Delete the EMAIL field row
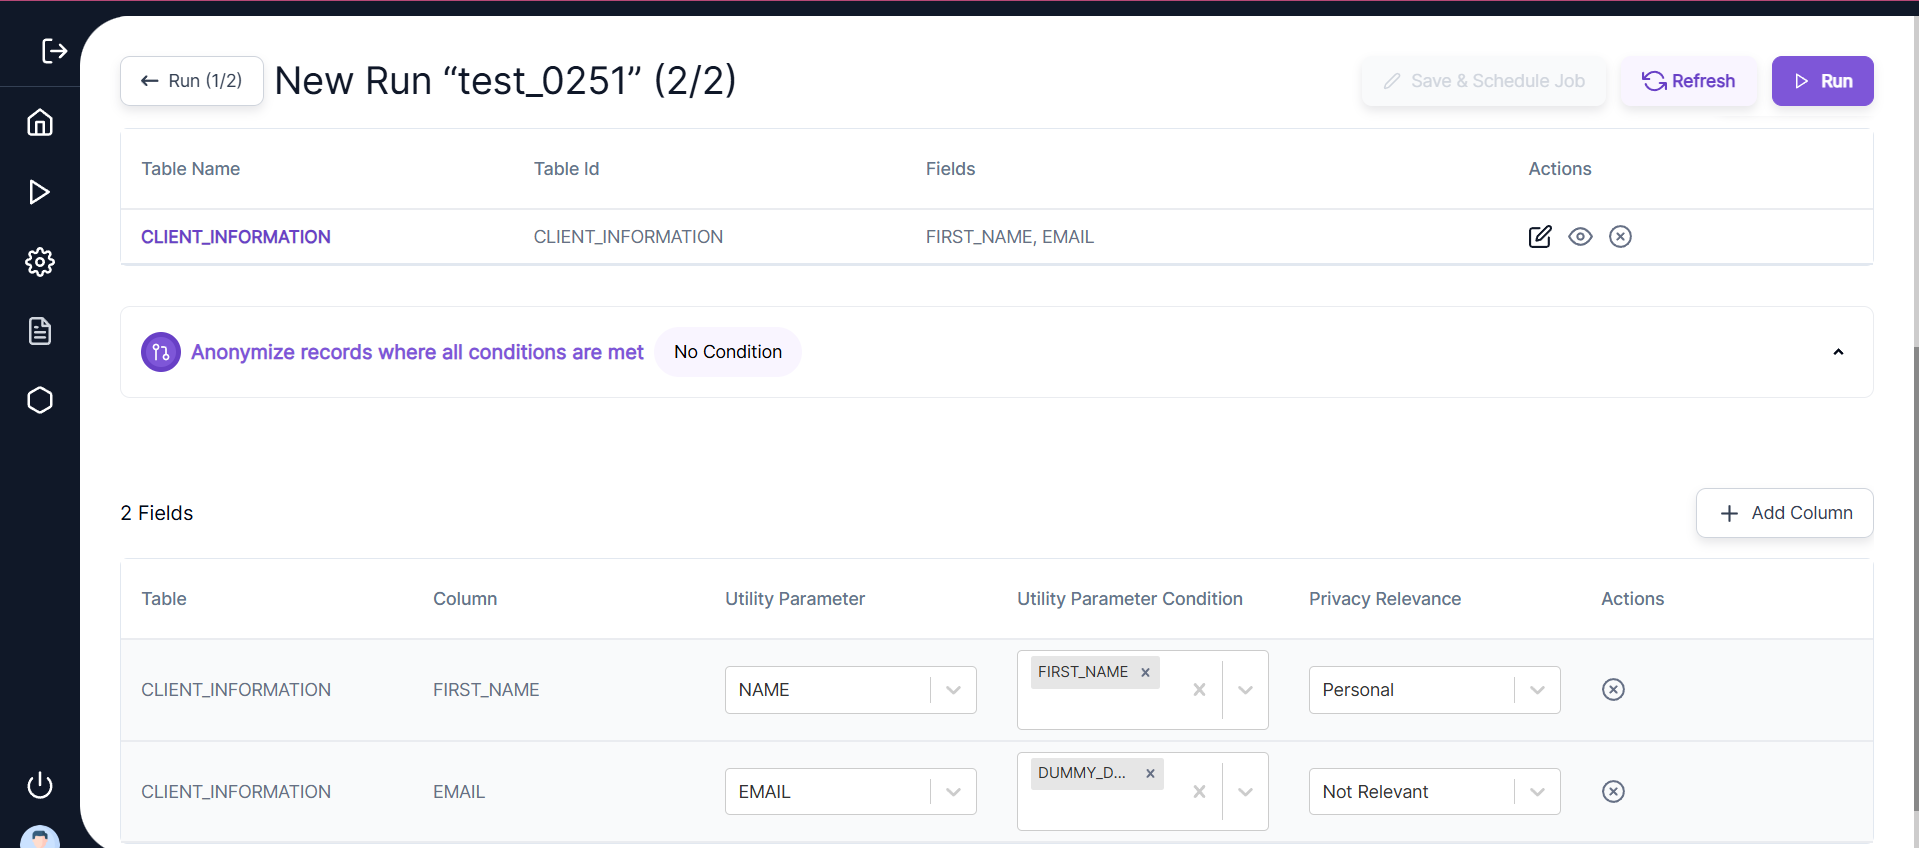Viewport: 1919px width, 848px height. pyautogui.click(x=1613, y=792)
